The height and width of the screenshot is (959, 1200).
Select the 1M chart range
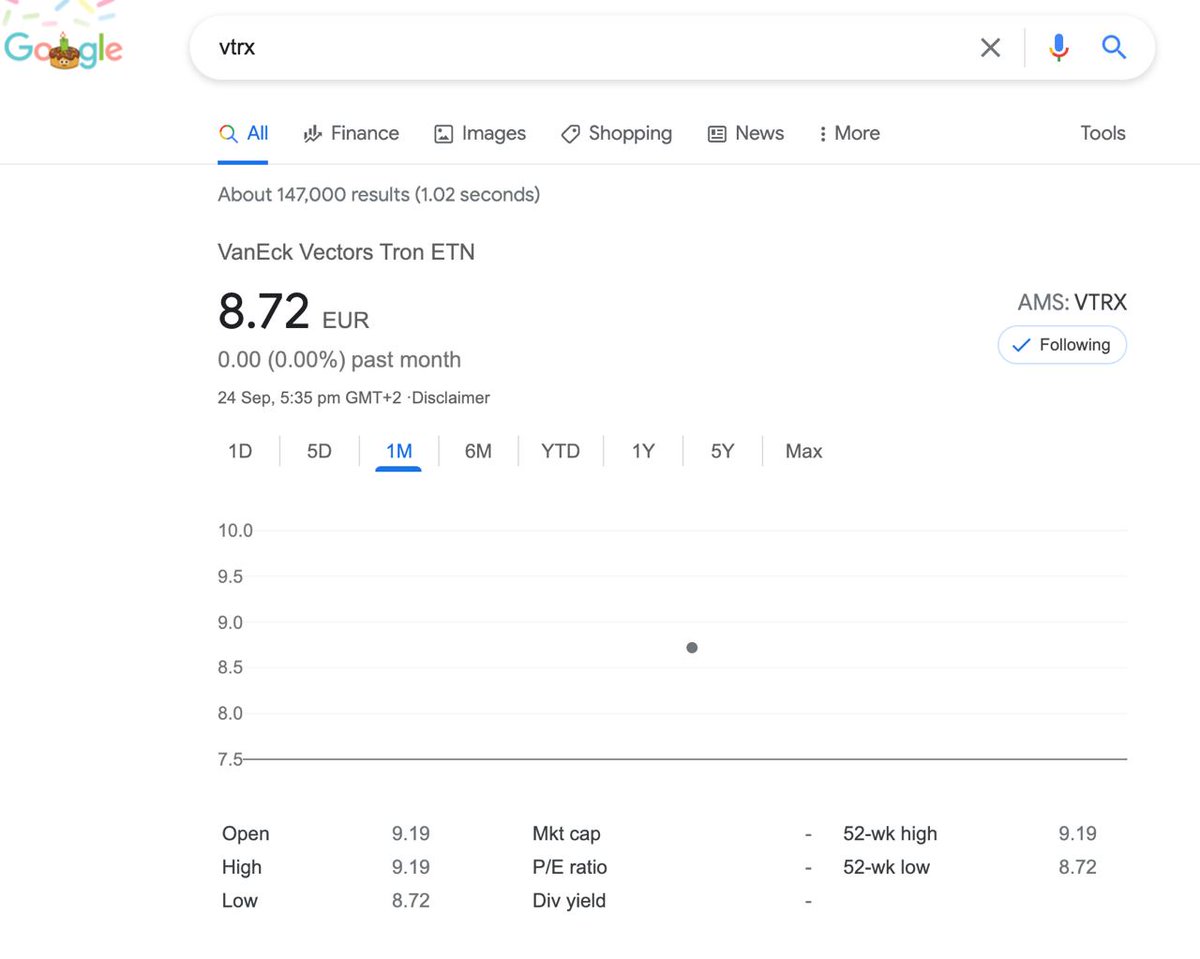point(399,451)
